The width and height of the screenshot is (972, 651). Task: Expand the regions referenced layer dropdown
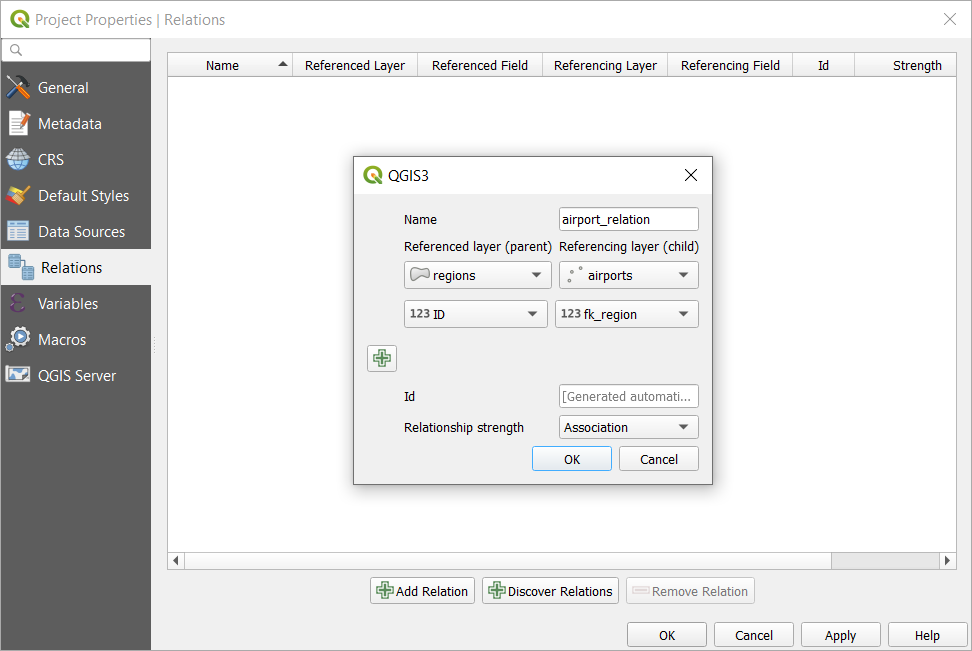click(x=477, y=275)
